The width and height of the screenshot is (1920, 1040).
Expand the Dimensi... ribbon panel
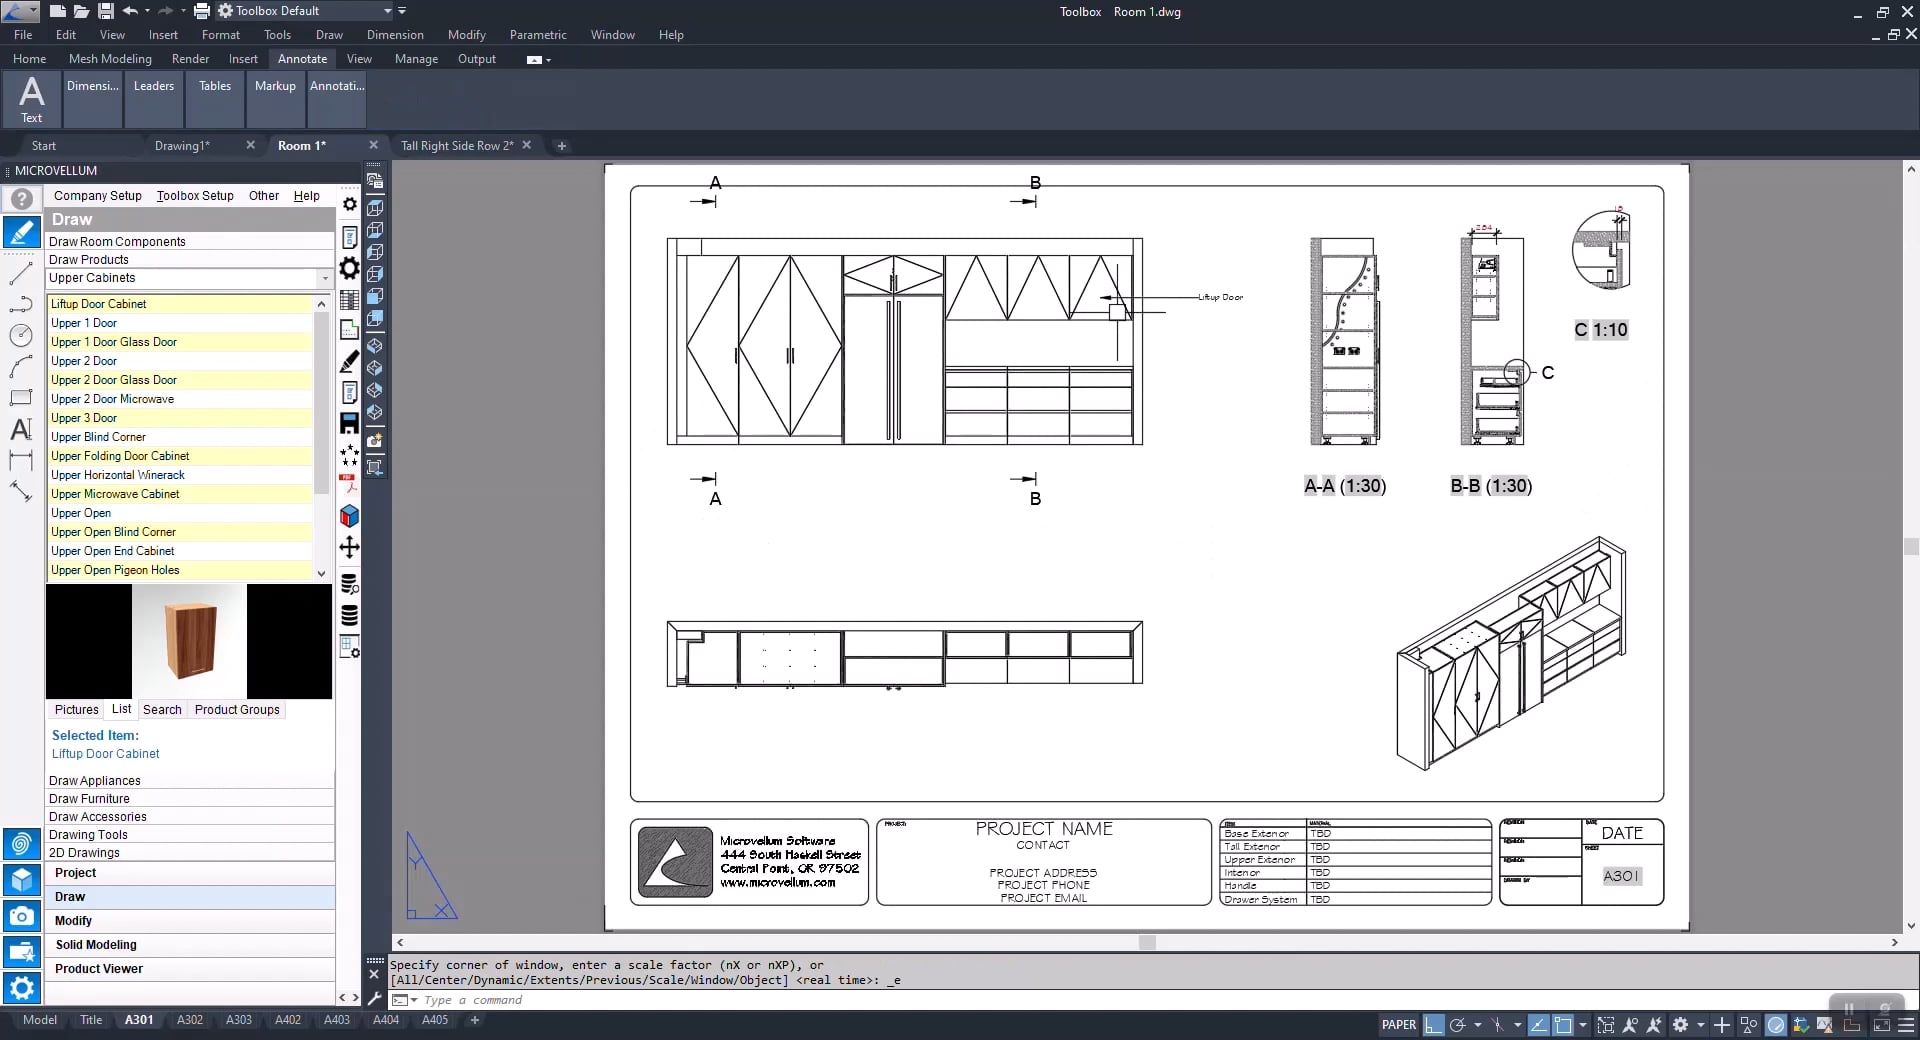93,99
